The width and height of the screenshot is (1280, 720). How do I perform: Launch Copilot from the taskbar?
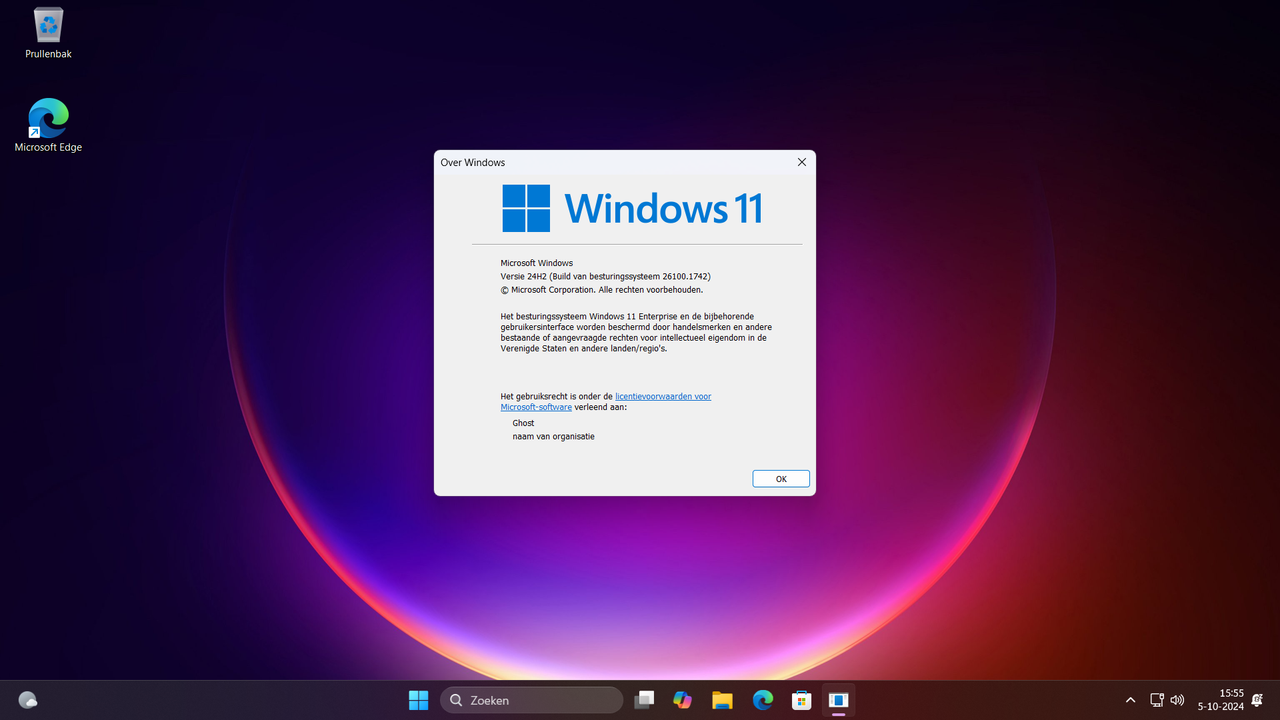(x=683, y=700)
